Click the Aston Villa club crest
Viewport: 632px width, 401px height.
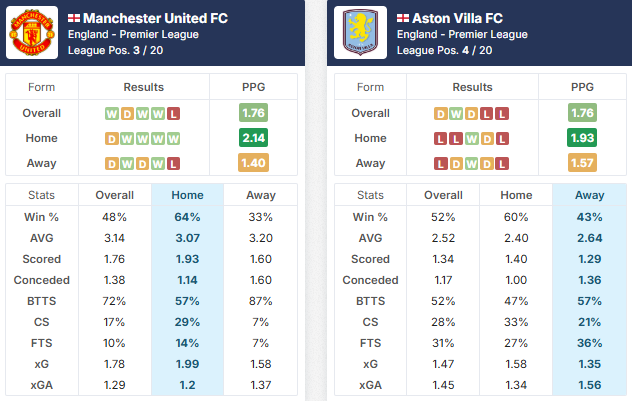(361, 35)
